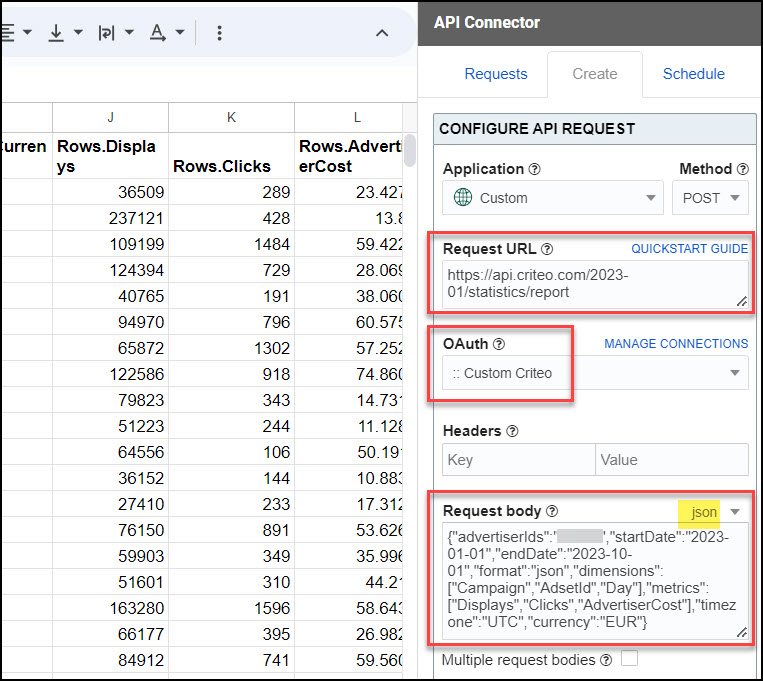Select the cell containing 79823

click(x=110, y=400)
